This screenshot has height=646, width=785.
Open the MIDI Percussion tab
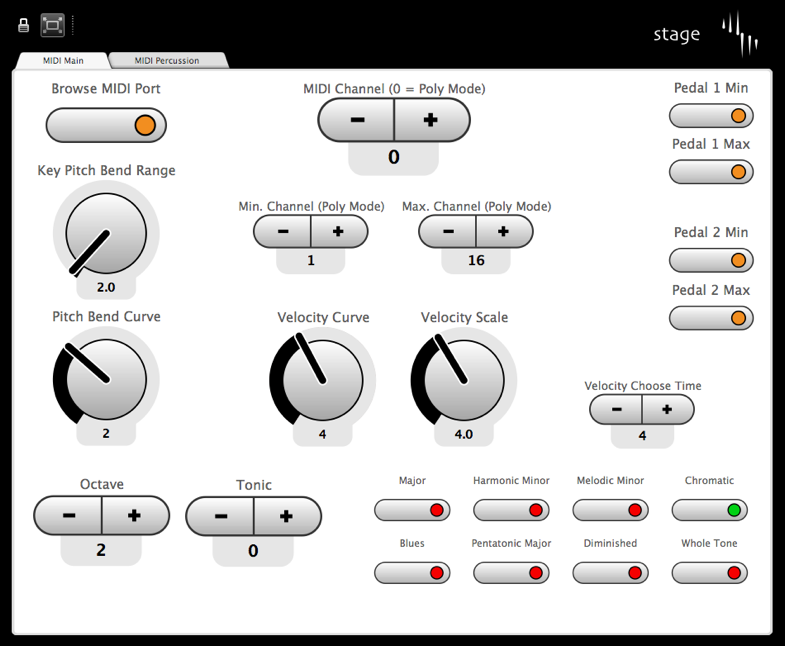pos(167,61)
